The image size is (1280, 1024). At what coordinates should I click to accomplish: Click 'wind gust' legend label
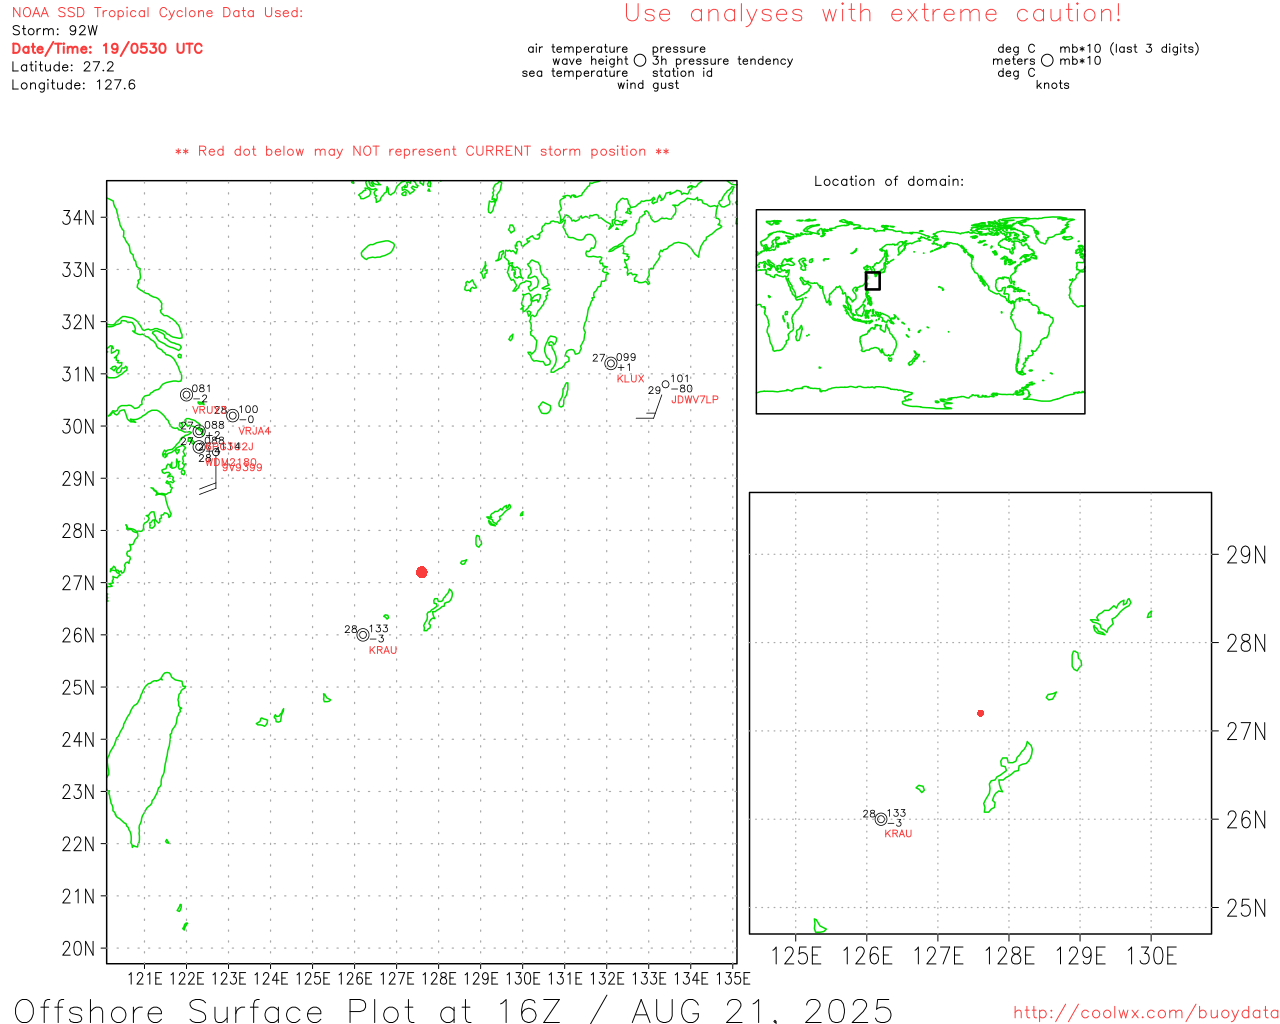click(x=648, y=85)
